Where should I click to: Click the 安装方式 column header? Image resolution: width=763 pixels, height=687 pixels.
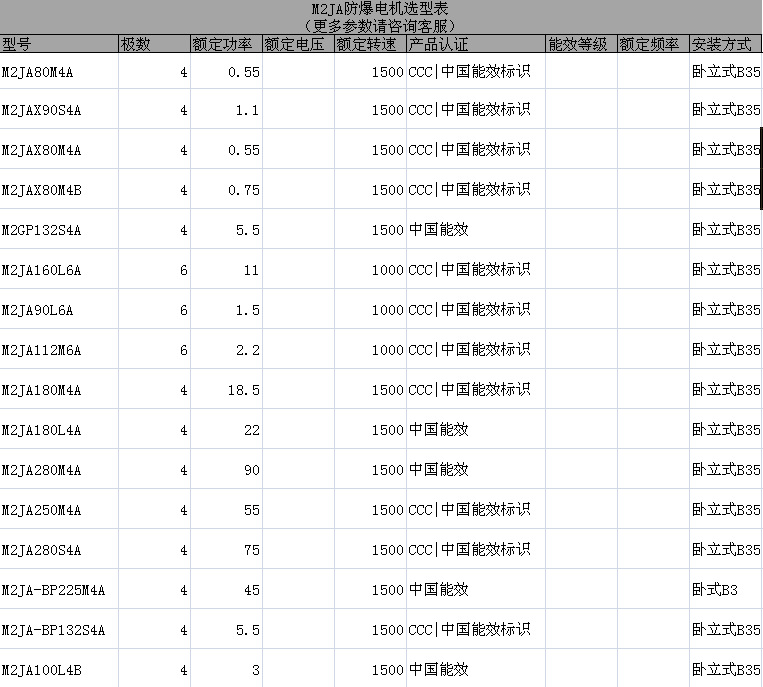click(725, 45)
